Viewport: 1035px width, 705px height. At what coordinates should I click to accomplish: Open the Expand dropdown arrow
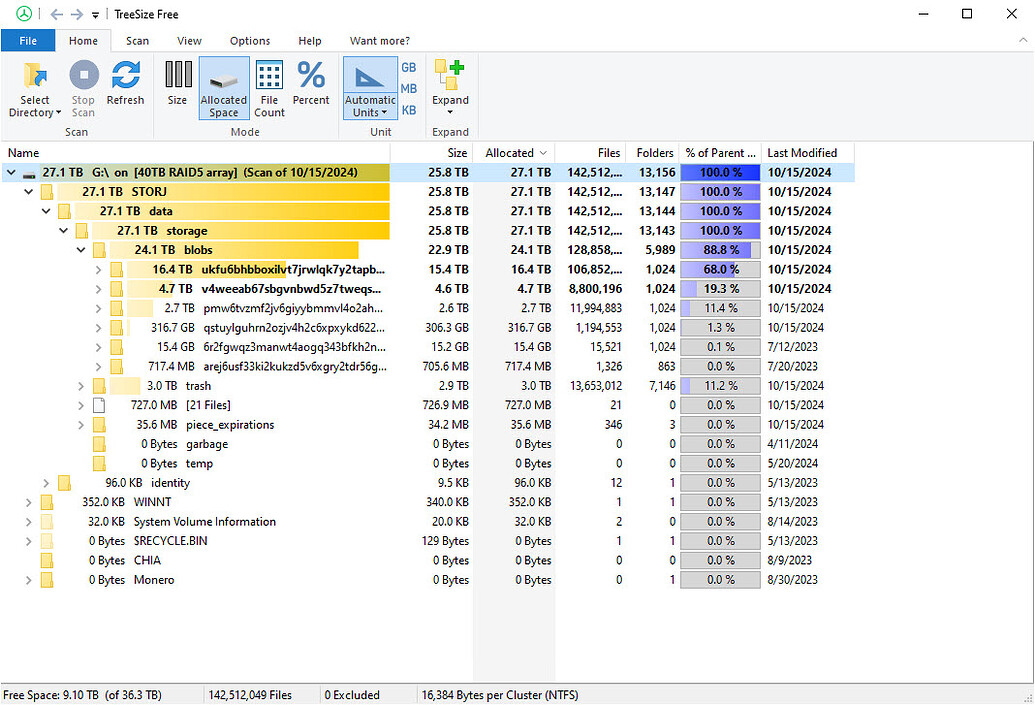[450, 112]
